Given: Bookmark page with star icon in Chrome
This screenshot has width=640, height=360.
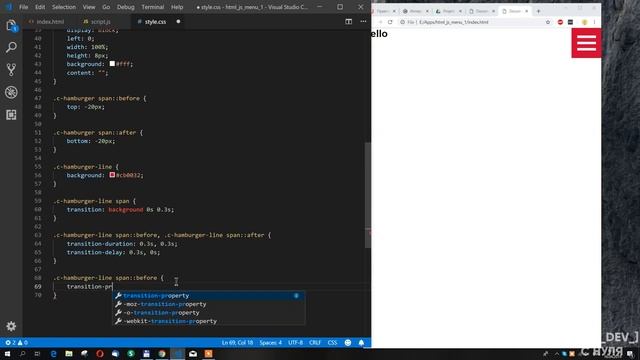Looking at the screenshot, I should point(548,22).
